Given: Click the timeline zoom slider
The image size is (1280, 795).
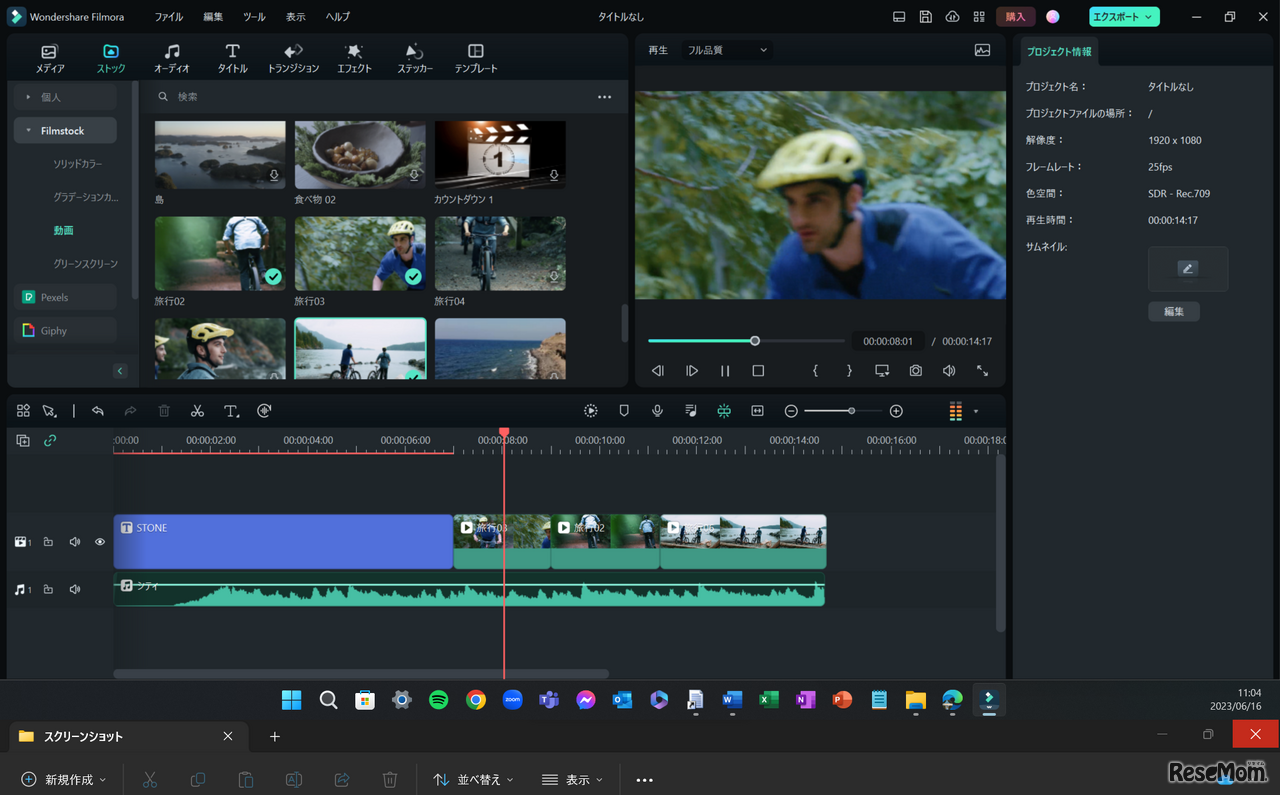Looking at the screenshot, I should [843, 411].
